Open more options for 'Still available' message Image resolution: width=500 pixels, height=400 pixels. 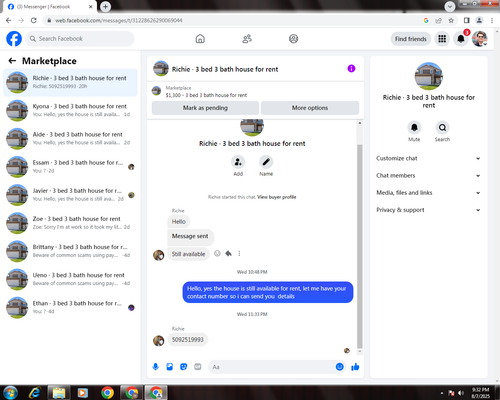click(x=239, y=254)
